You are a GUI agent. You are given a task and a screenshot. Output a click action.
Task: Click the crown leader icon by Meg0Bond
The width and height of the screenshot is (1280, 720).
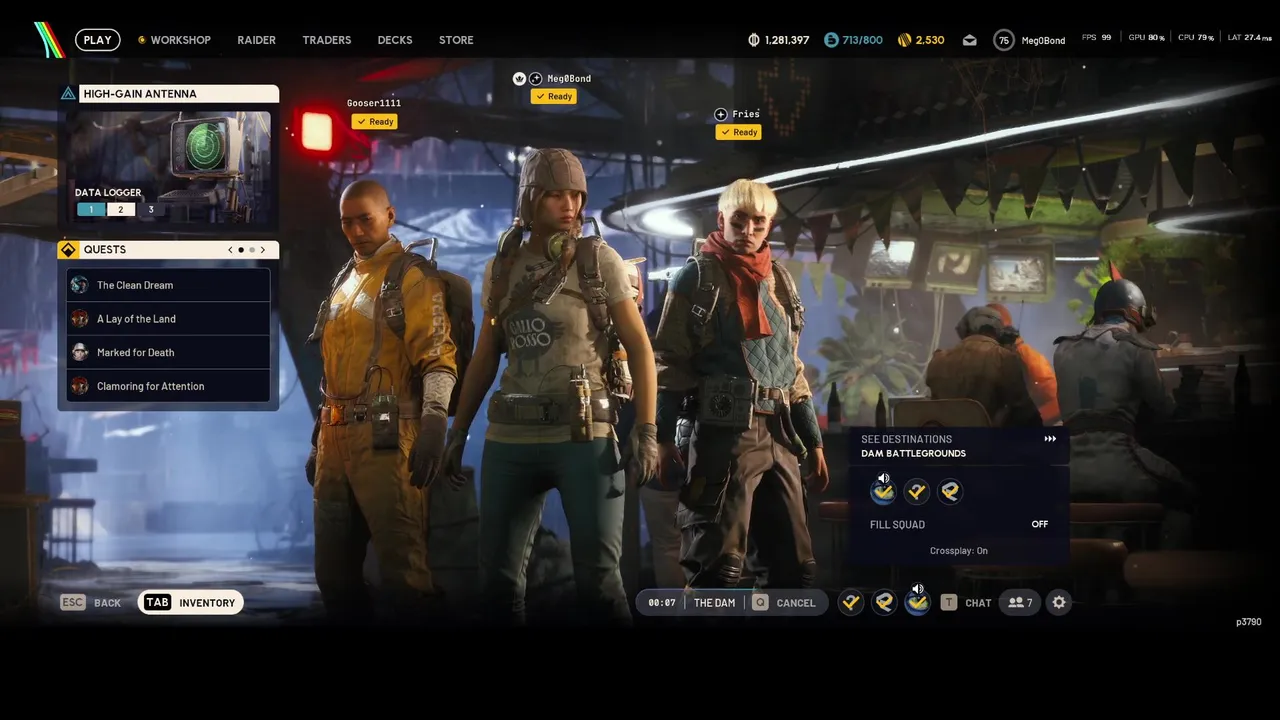[519, 78]
